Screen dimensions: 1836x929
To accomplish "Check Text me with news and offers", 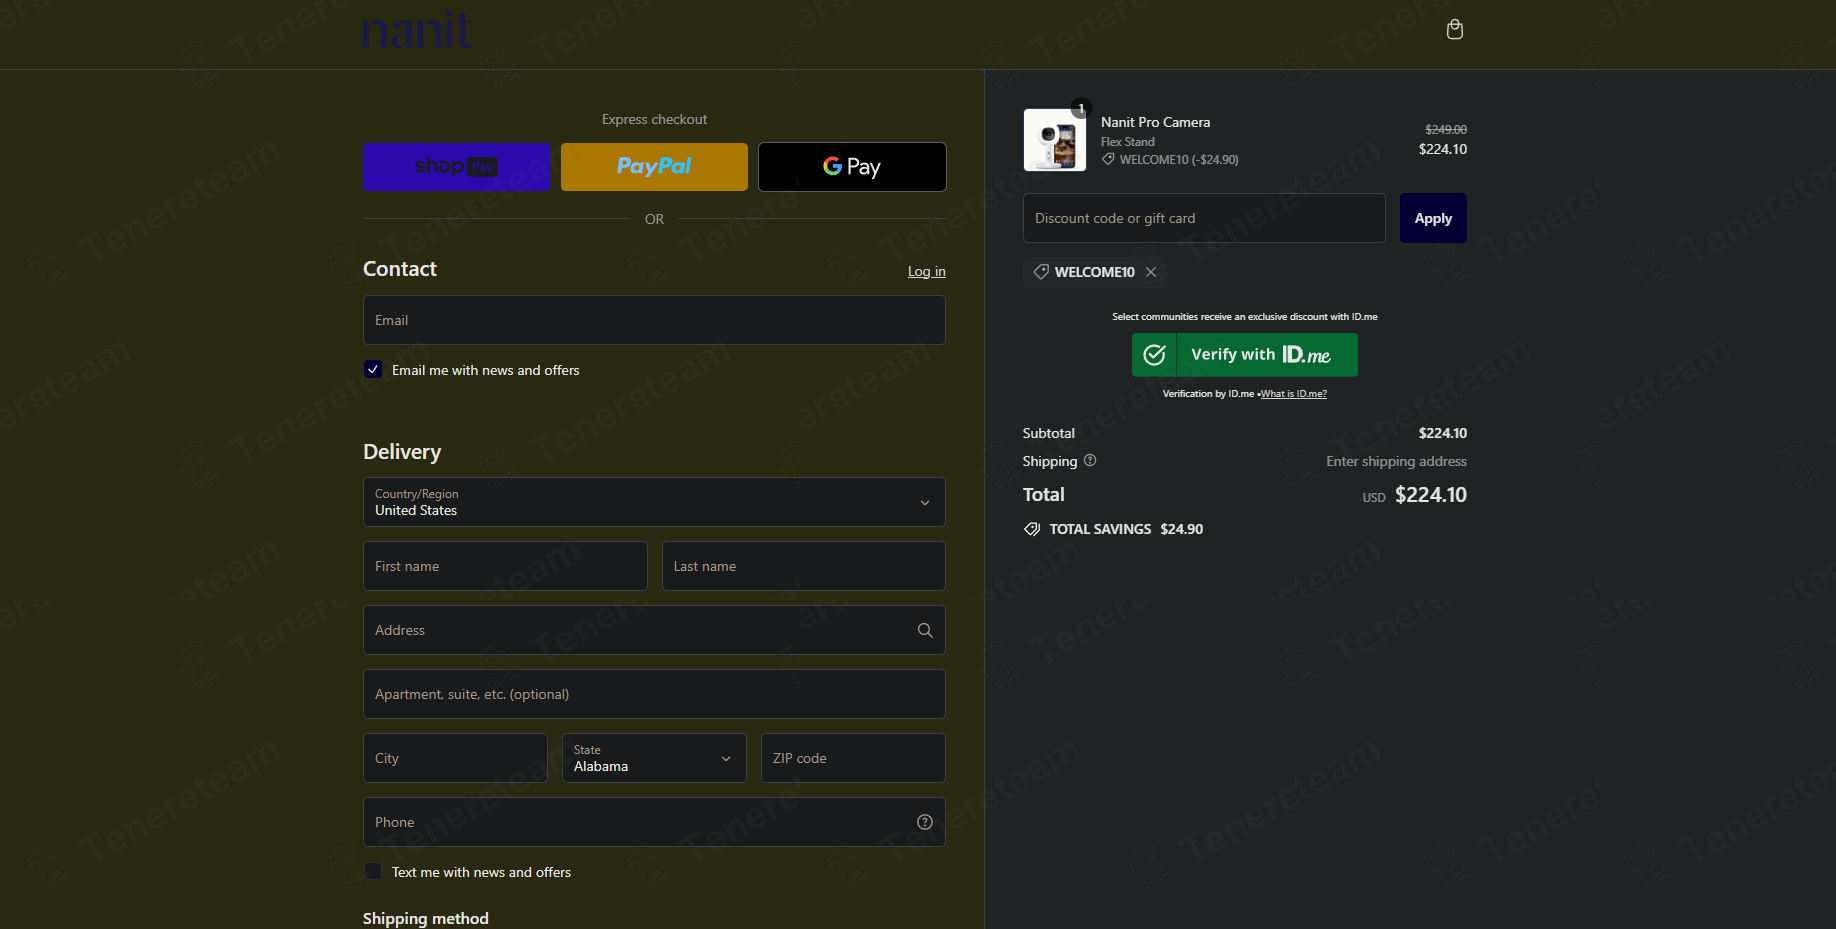I will [373, 871].
